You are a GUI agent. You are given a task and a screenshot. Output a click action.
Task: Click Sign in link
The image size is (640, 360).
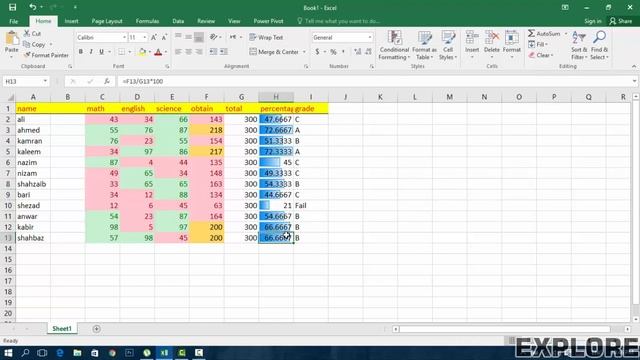(x=593, y=21)
